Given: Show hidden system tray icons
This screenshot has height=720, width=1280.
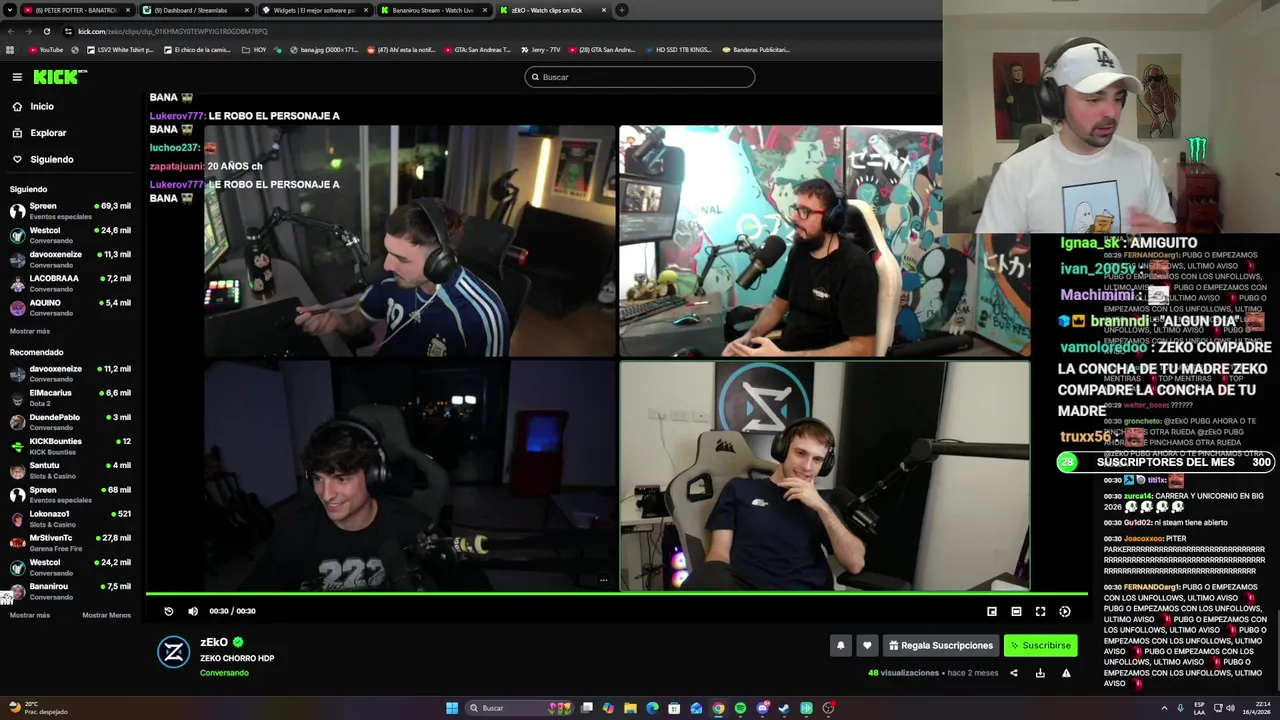Looking at the screenshot, I should point(1164,708).
